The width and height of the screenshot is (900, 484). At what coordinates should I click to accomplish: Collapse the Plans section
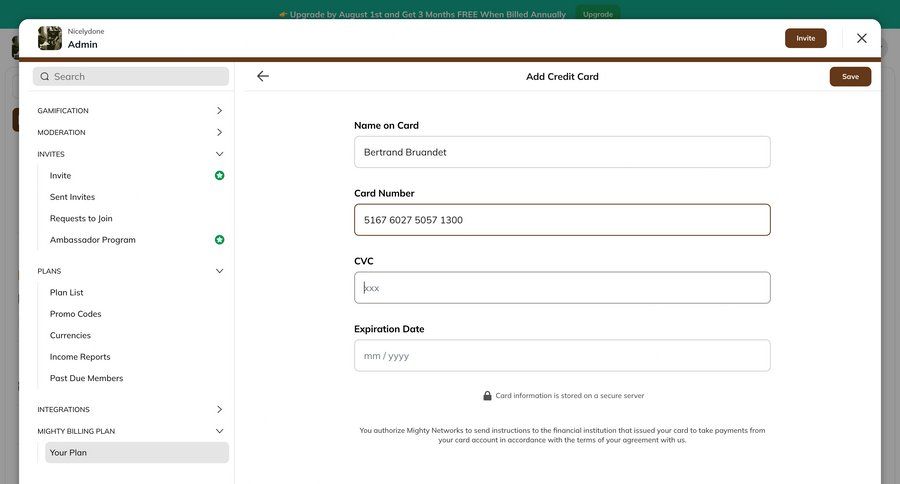point(131,271)
